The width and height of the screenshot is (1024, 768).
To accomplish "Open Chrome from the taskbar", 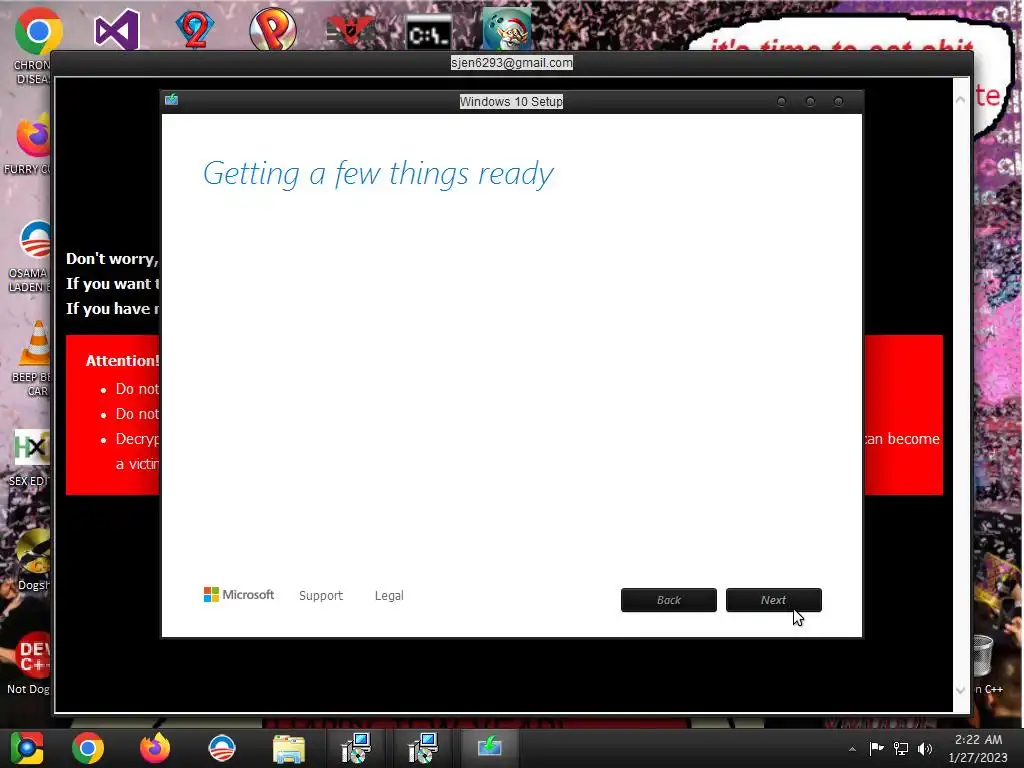I will coord(88,748).
